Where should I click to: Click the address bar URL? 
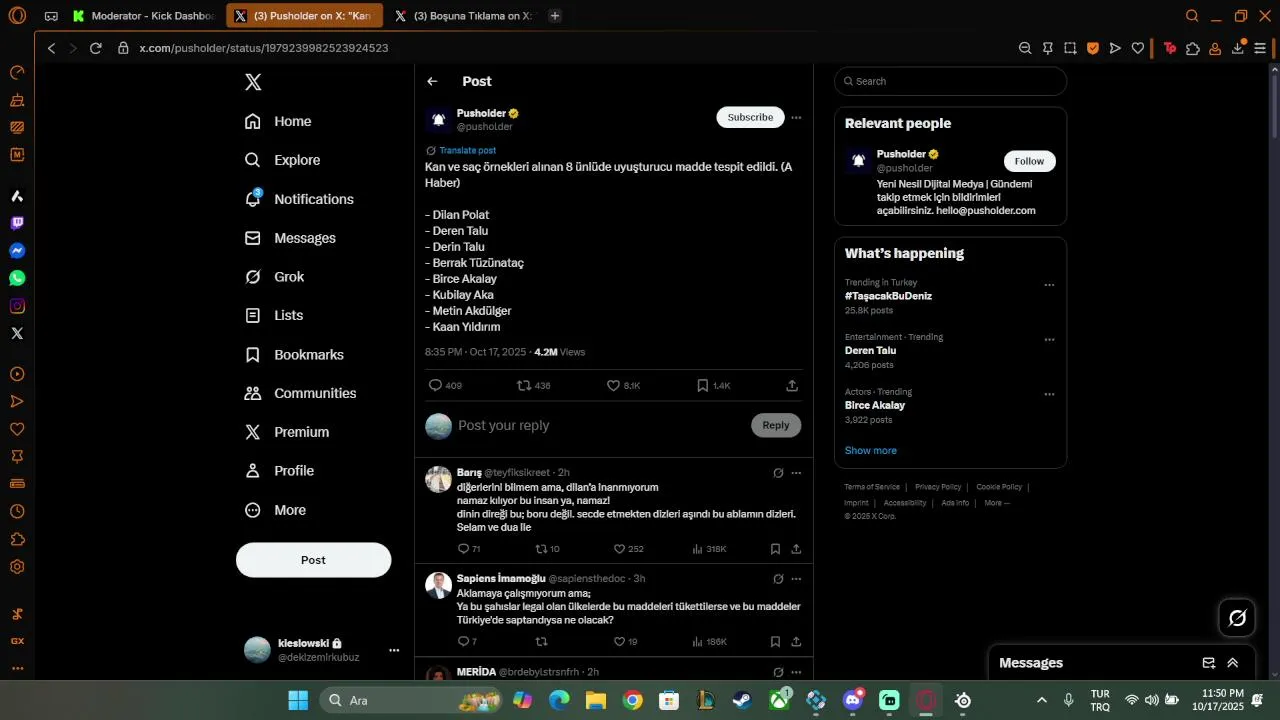pos(264,48)
